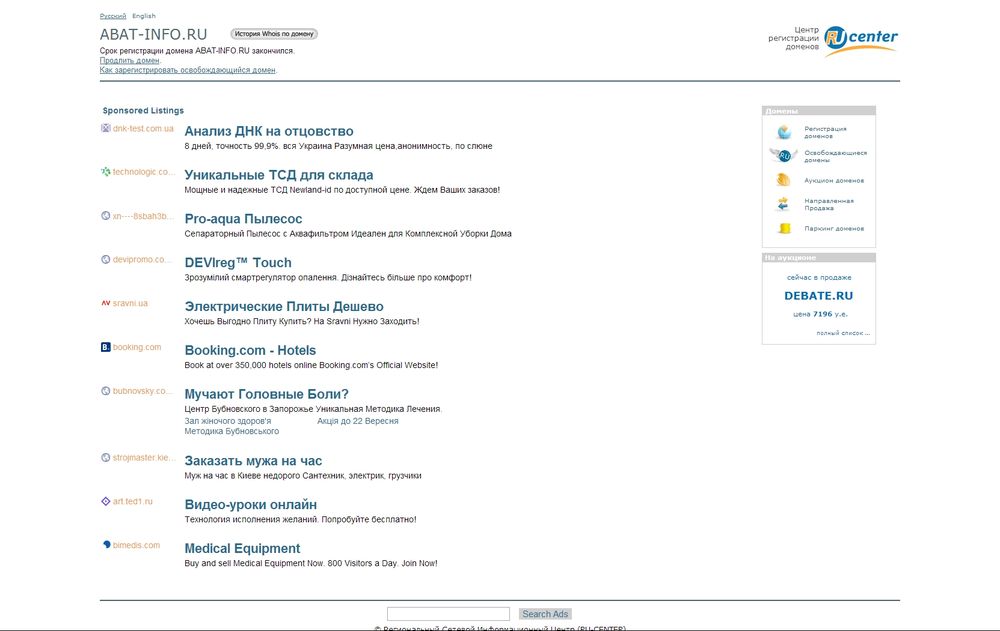Click the devipromo globe favicon
This screenshot has height=631, width=1000.
105,260
